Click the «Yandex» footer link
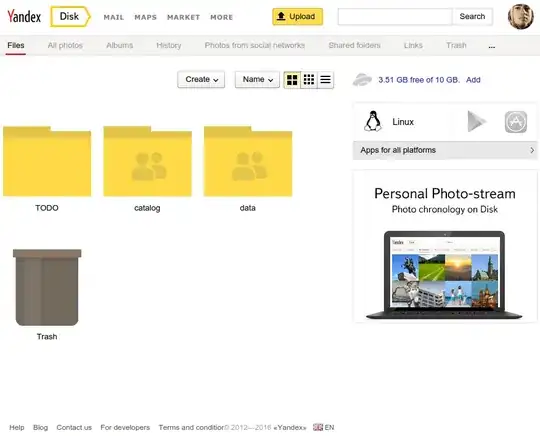Viewport: 540px width, 436px height. 290,427
